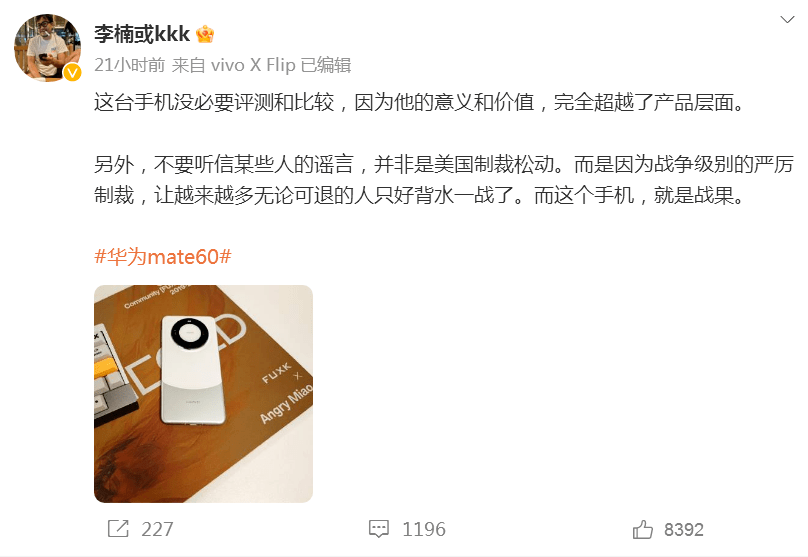The width and height of the screenshot is (808, 557).
Task: Open the #华为mate60# hashtag topic
Action: pos(163,256)
